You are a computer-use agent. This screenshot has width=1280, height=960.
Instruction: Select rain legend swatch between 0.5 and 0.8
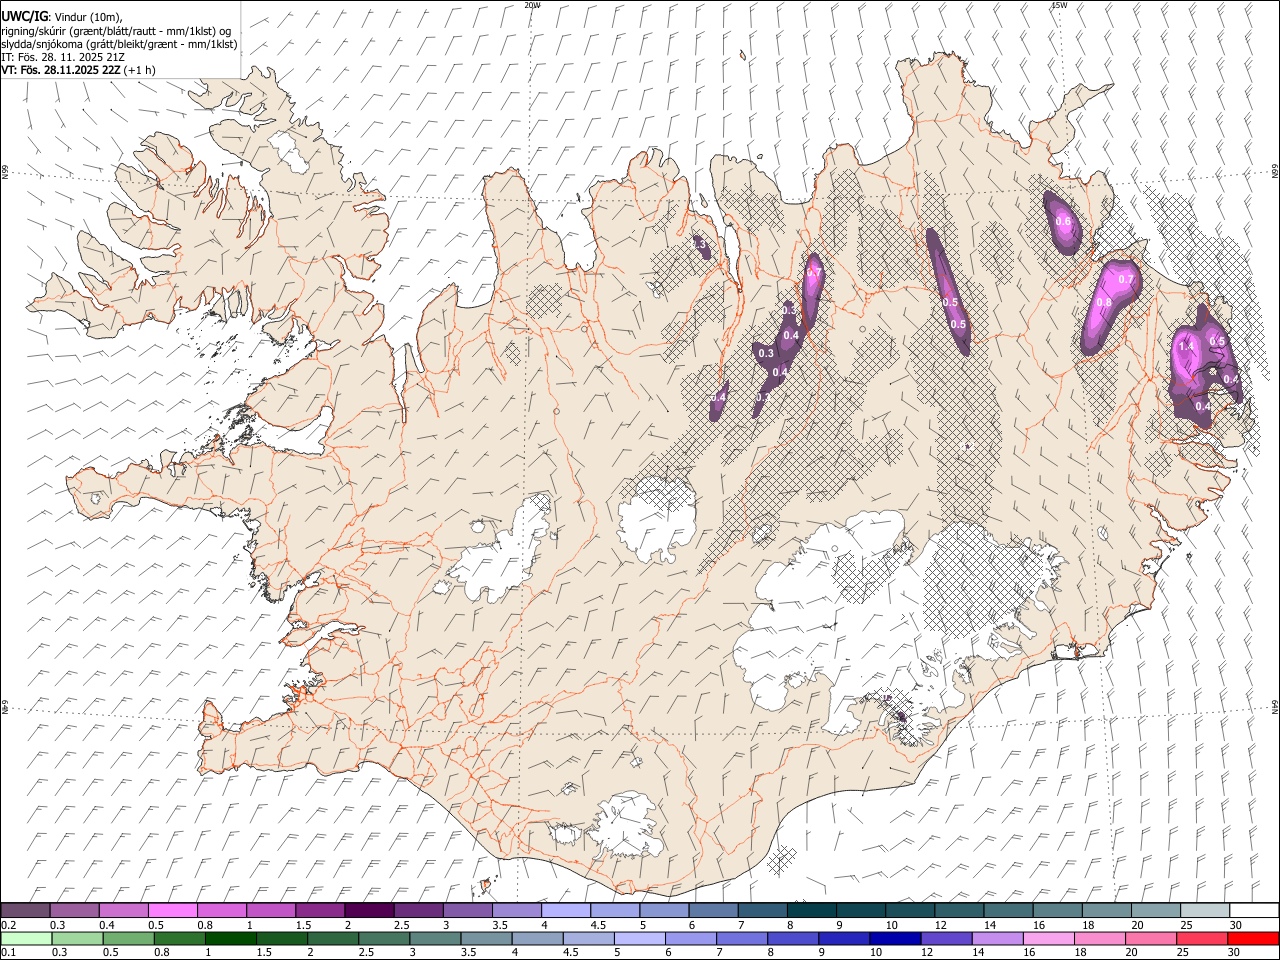128,938
